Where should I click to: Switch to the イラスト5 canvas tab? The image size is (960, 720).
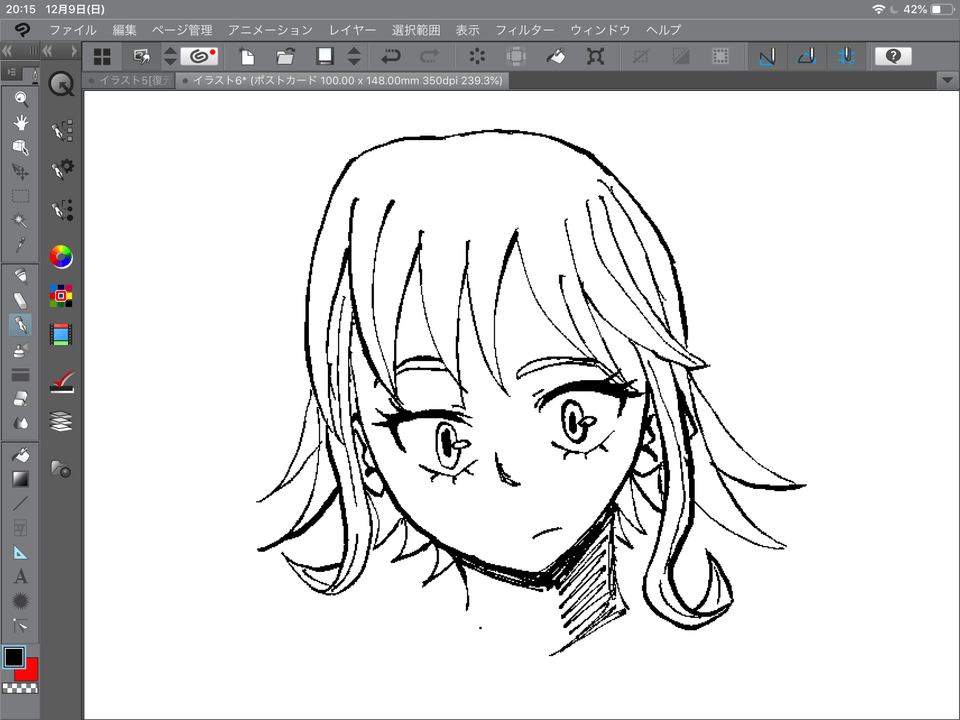(x=130, y=80)
